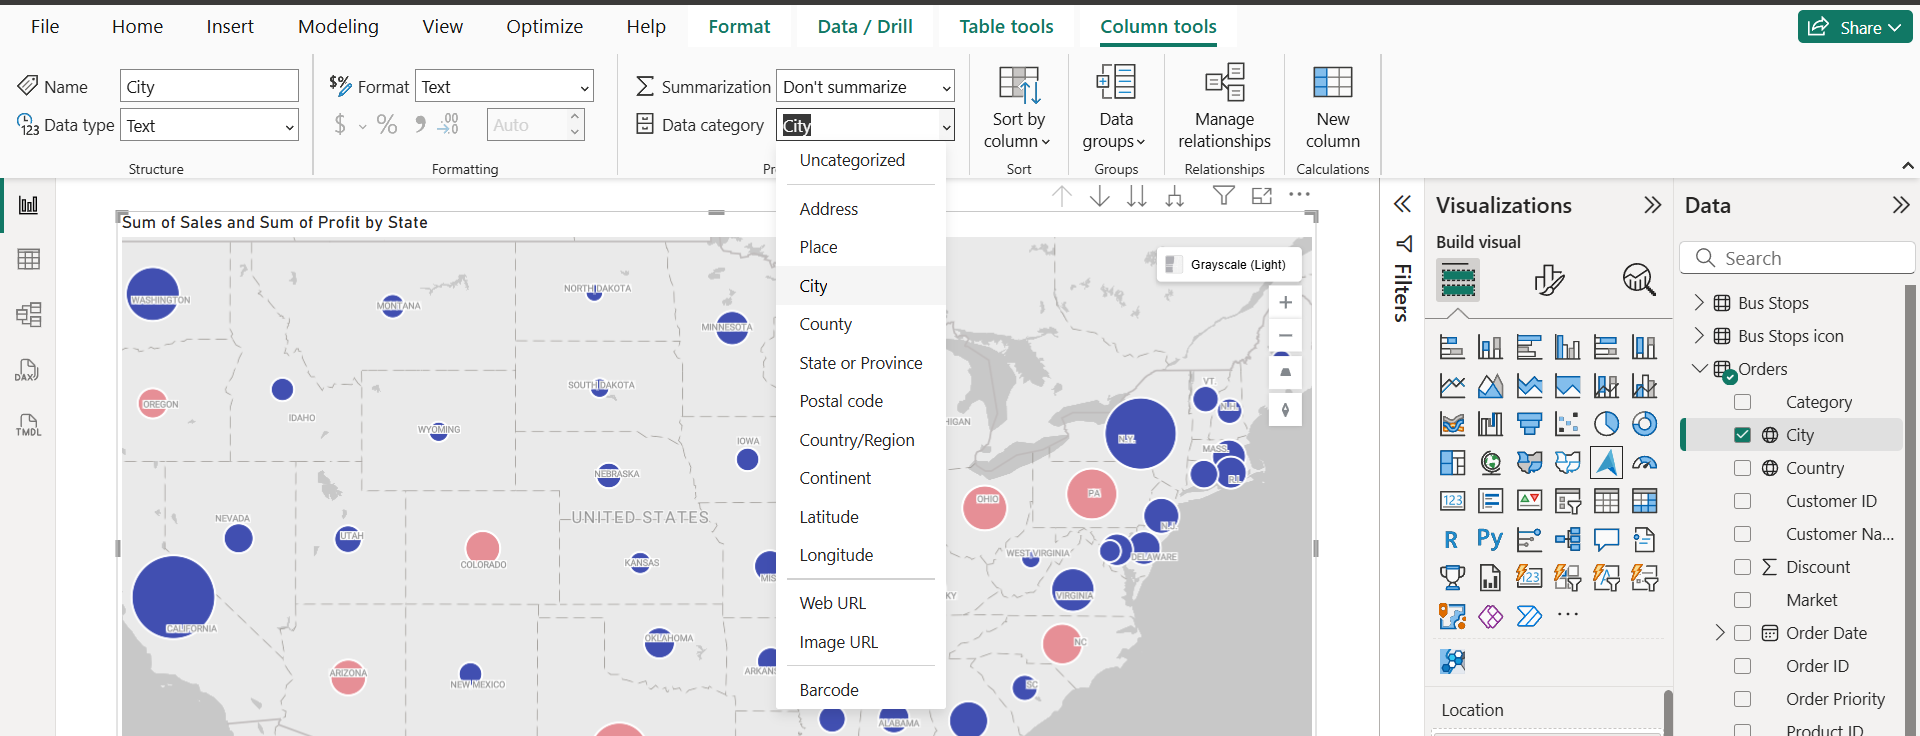Expand the Order Date hierarchy chevron
This screenshot has width=1920, height=736.
(x=1720, y=633)
